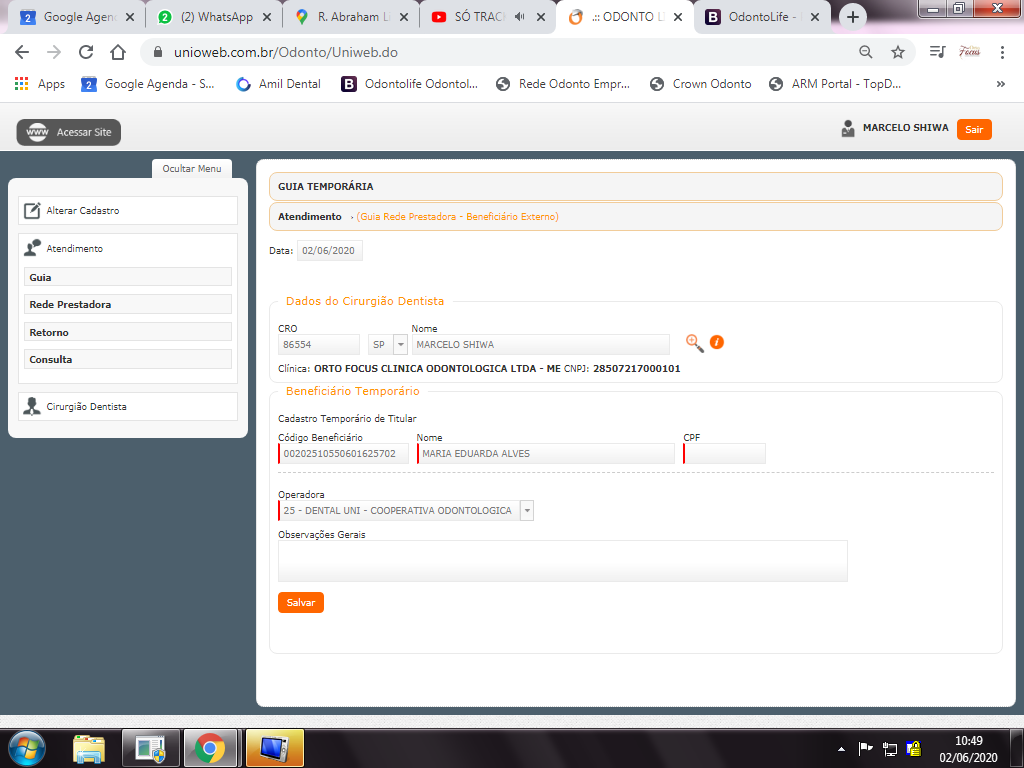Open the Apps bookmark shortcut

click(x=40, y=84)
